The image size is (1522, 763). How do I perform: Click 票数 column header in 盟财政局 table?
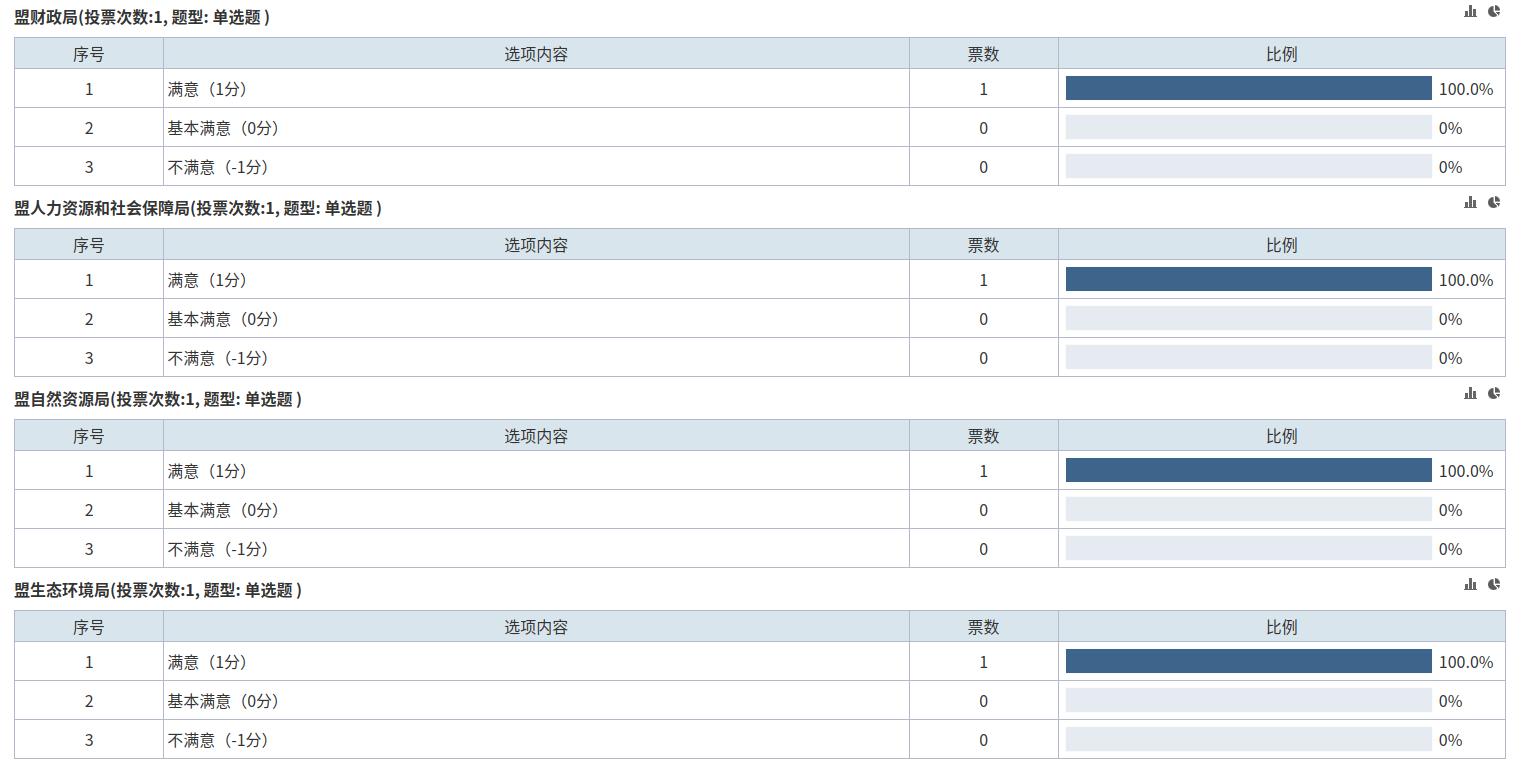(x=983, y=54)
